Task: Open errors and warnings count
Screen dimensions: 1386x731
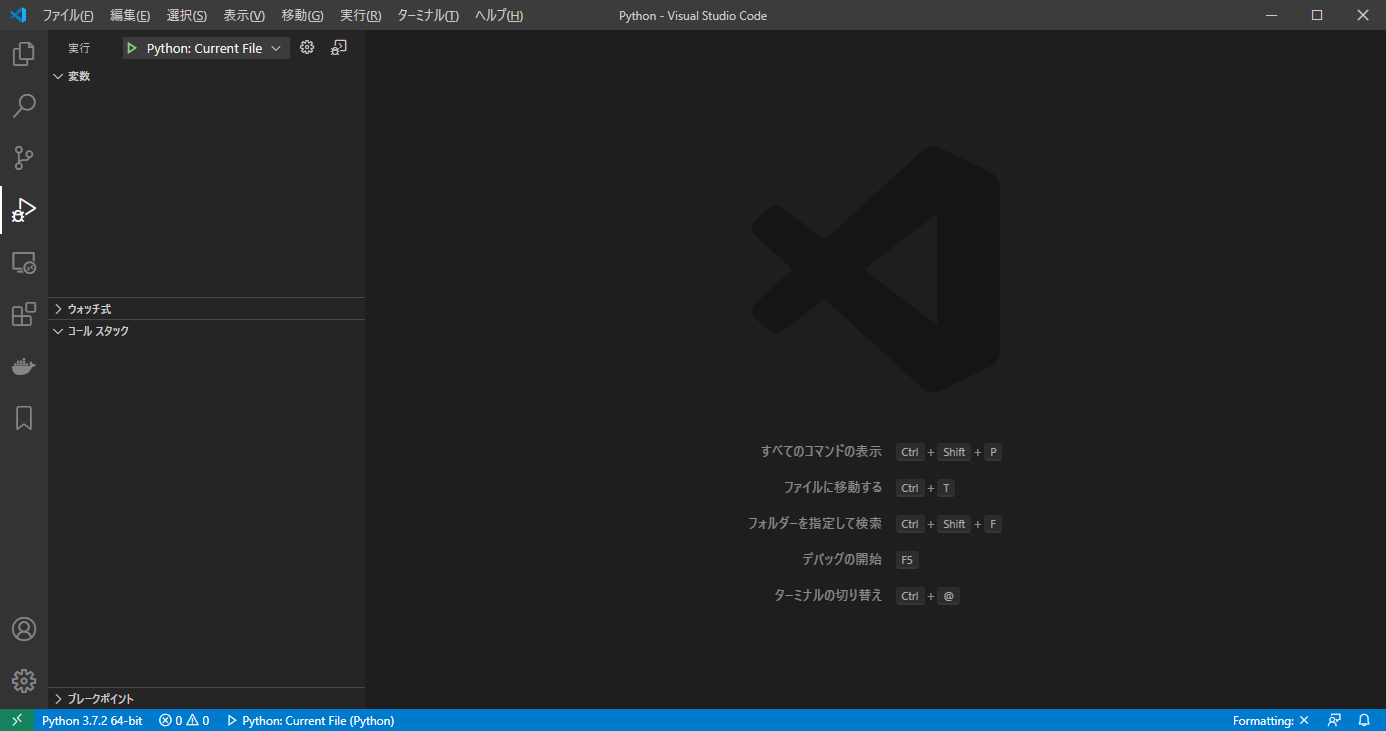Action: click(184, 720)
